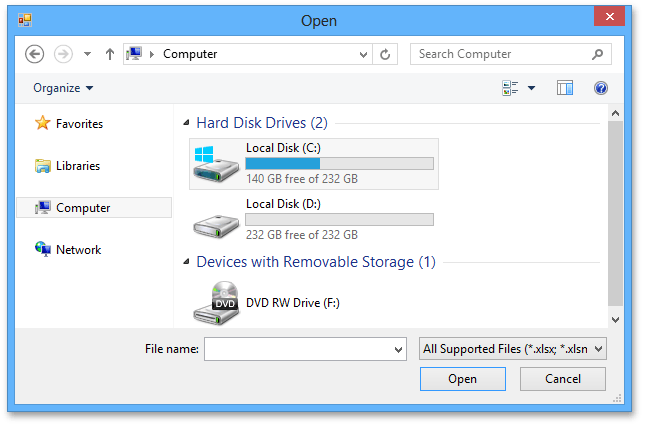645x427 pixels.
Task: Click the Back navigation arrow
Action: (35, 54)
